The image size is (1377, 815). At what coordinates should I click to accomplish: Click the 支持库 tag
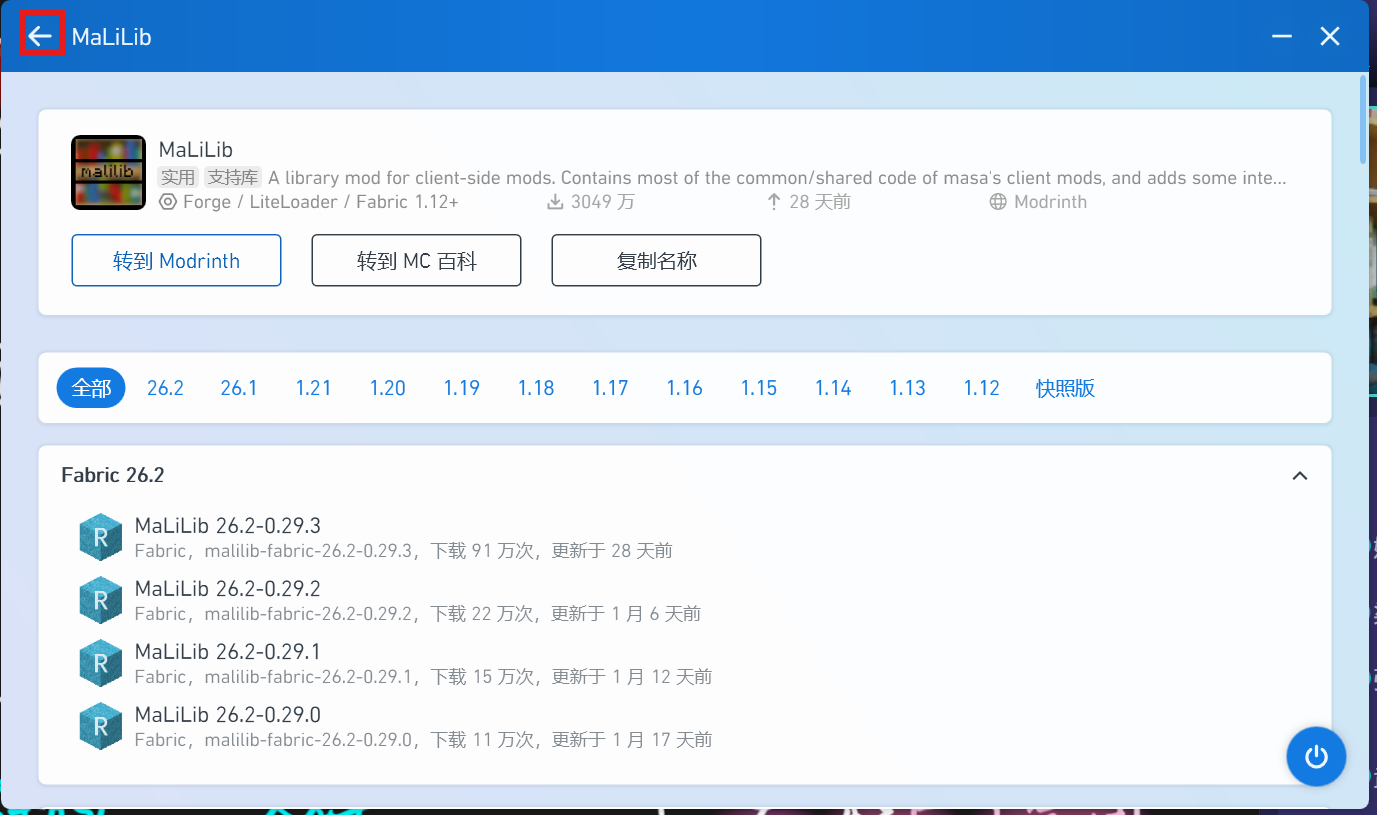(233, 178)
